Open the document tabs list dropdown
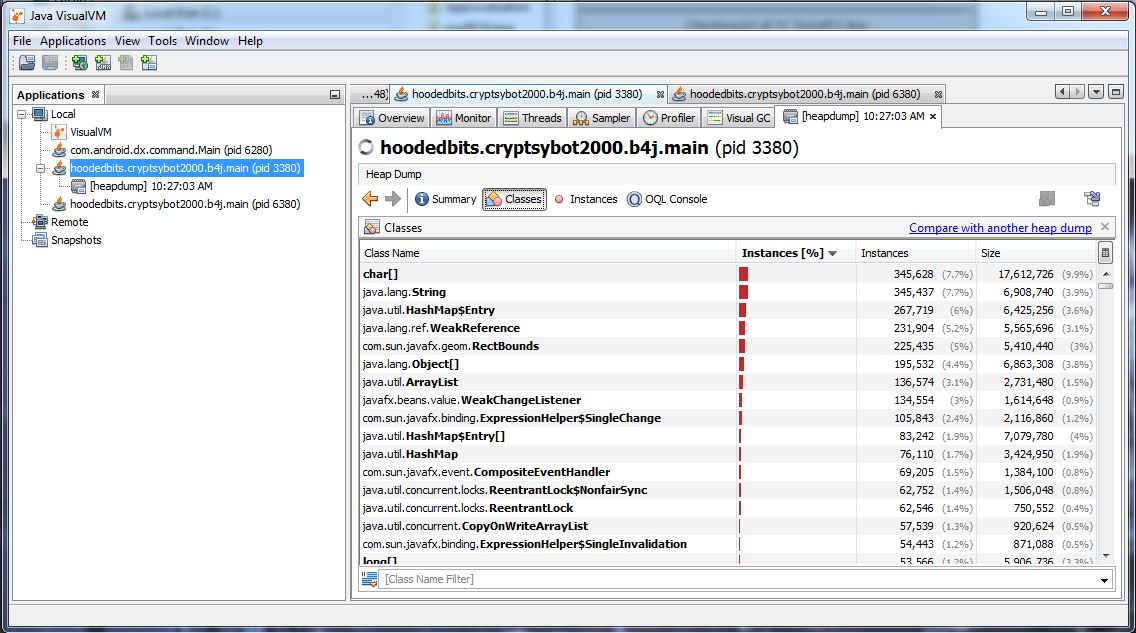Viewport: 1136px width, 633px height. [x=1096, y=92]
